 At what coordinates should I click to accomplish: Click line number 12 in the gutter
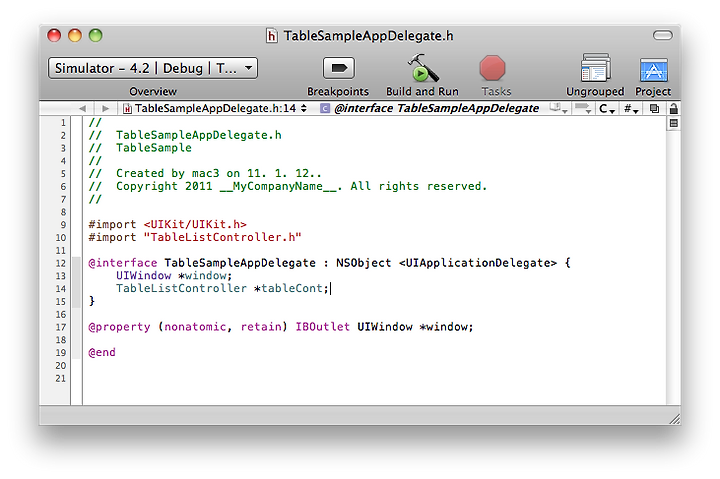pos(61,264)
